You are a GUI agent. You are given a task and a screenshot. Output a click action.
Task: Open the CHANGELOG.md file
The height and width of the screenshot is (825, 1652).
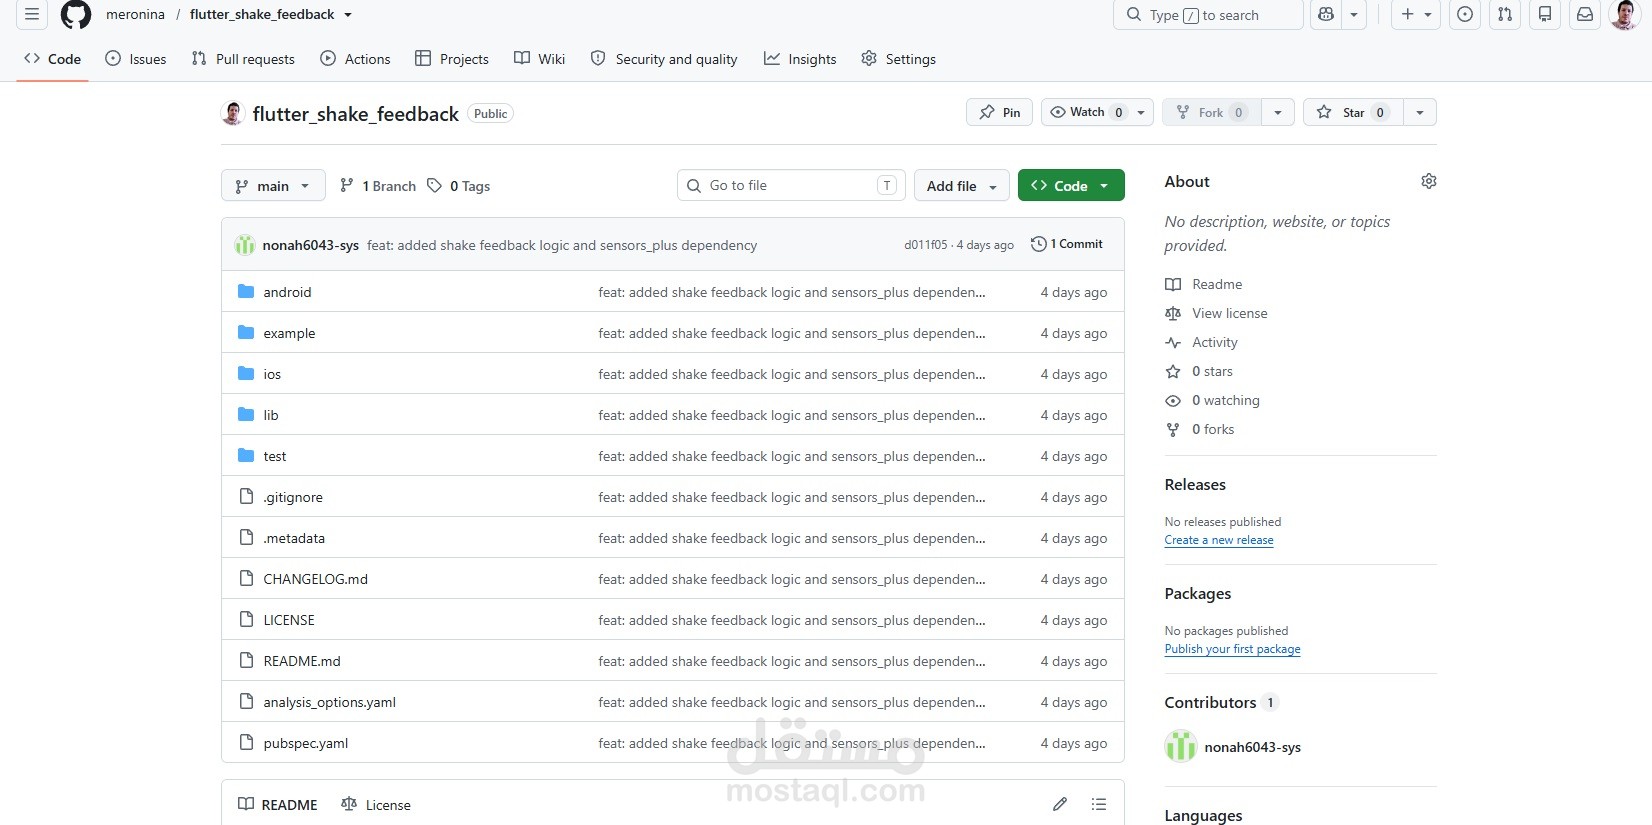pyautogui.click(x=315, y=579)
